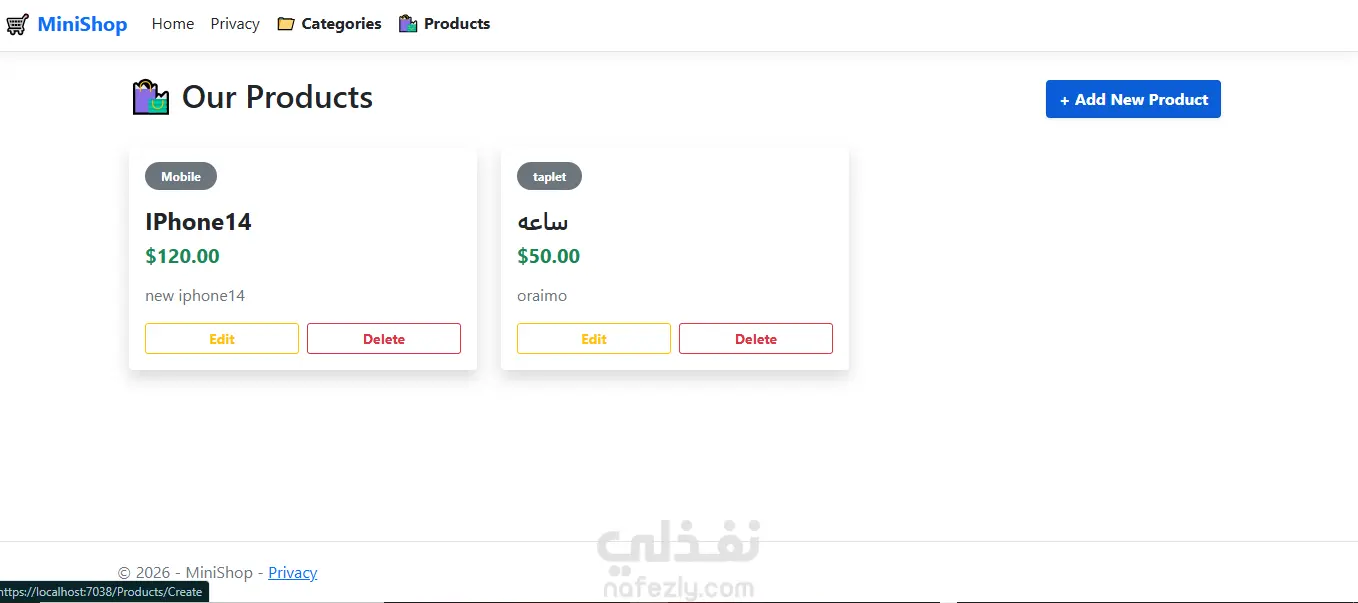Click the Our Products page heading
The image size is (1358, 603).
click(277, 98)
